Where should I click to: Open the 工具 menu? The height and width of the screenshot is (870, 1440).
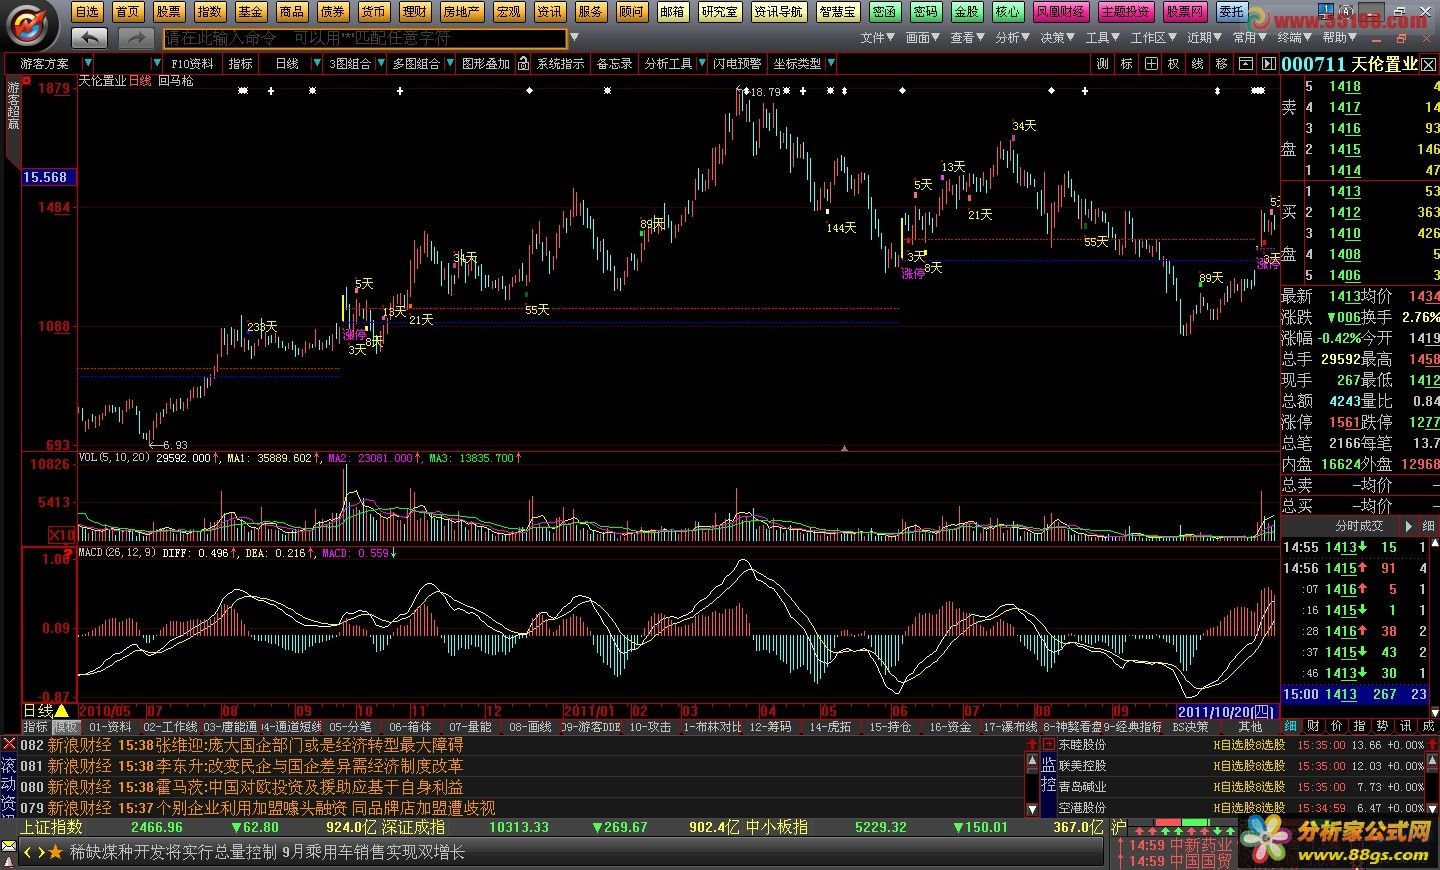coord(1103,37)
